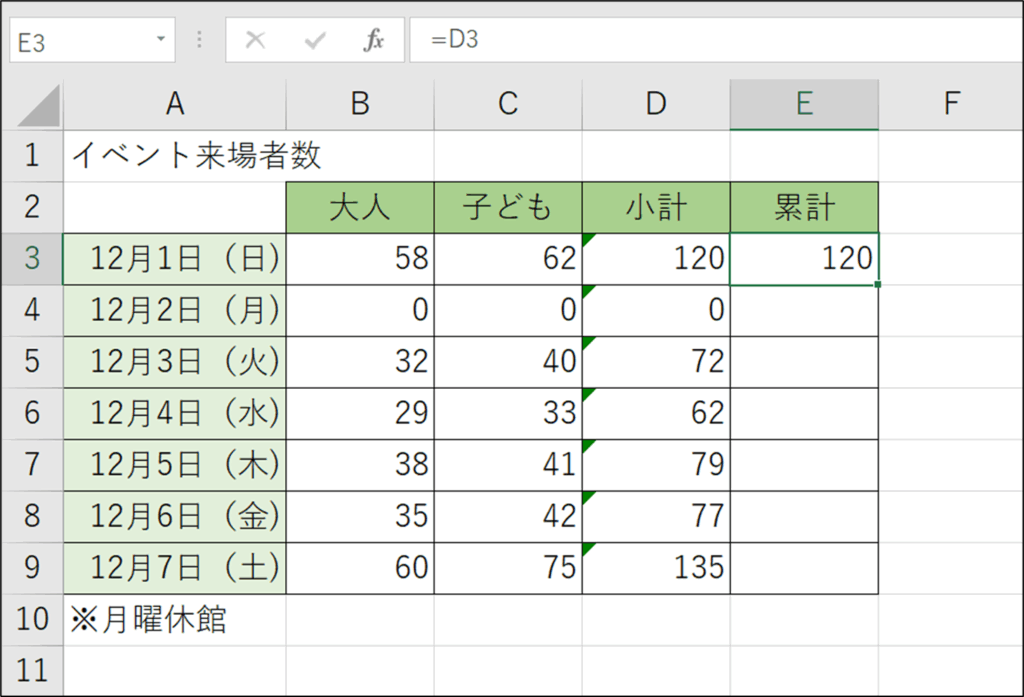Click the 小計 value 135

pyautogui.click(x=656, y=568)
